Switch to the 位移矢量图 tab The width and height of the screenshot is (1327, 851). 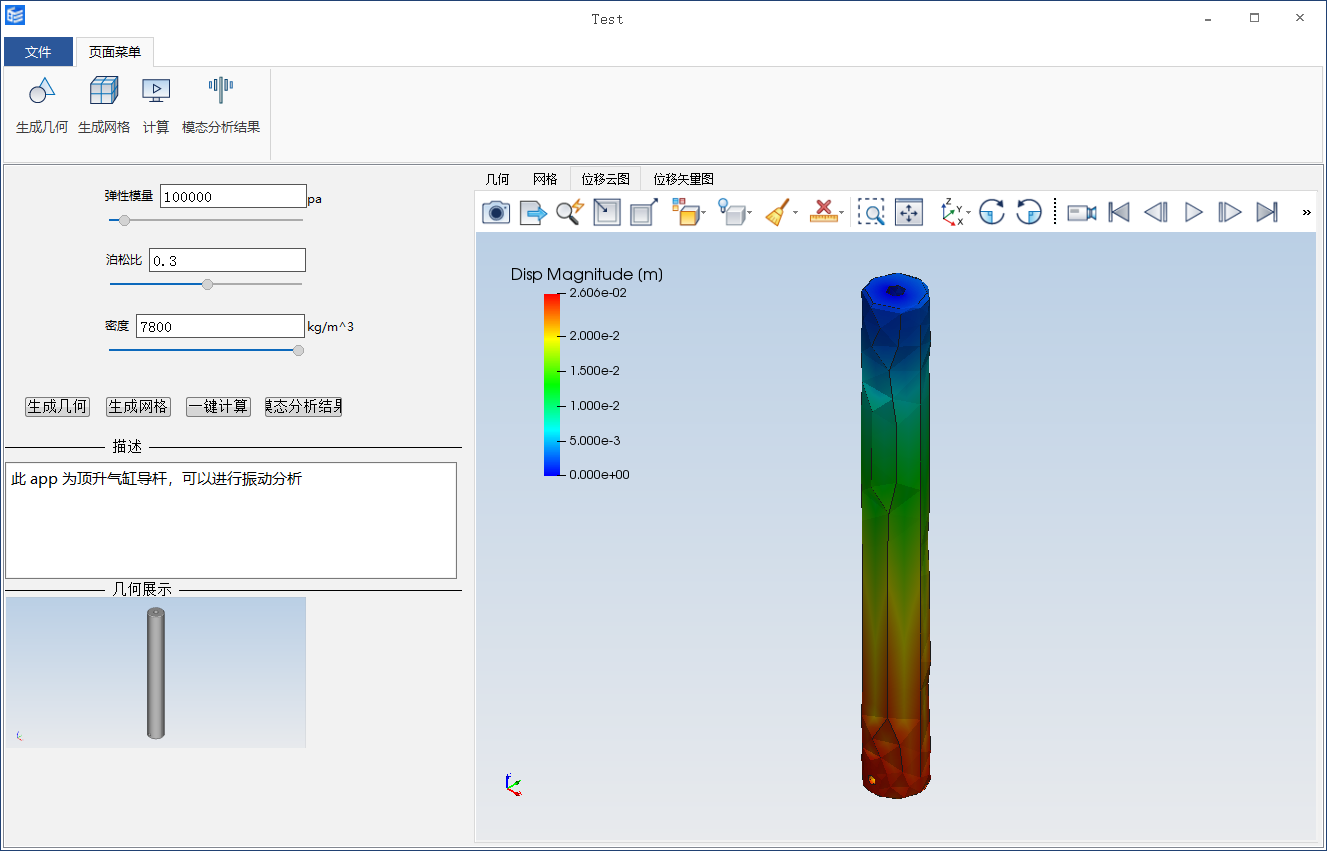coord(683,179)
